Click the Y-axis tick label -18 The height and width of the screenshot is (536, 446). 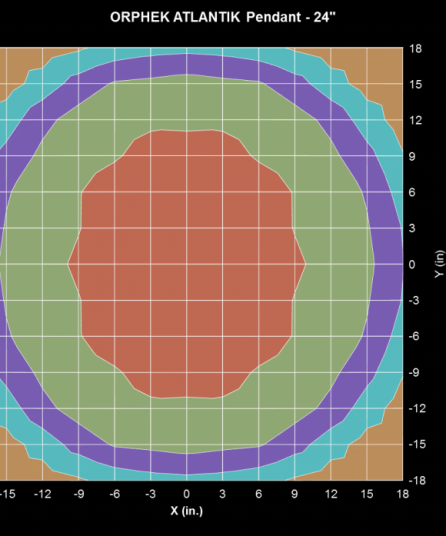pos(417,480)
